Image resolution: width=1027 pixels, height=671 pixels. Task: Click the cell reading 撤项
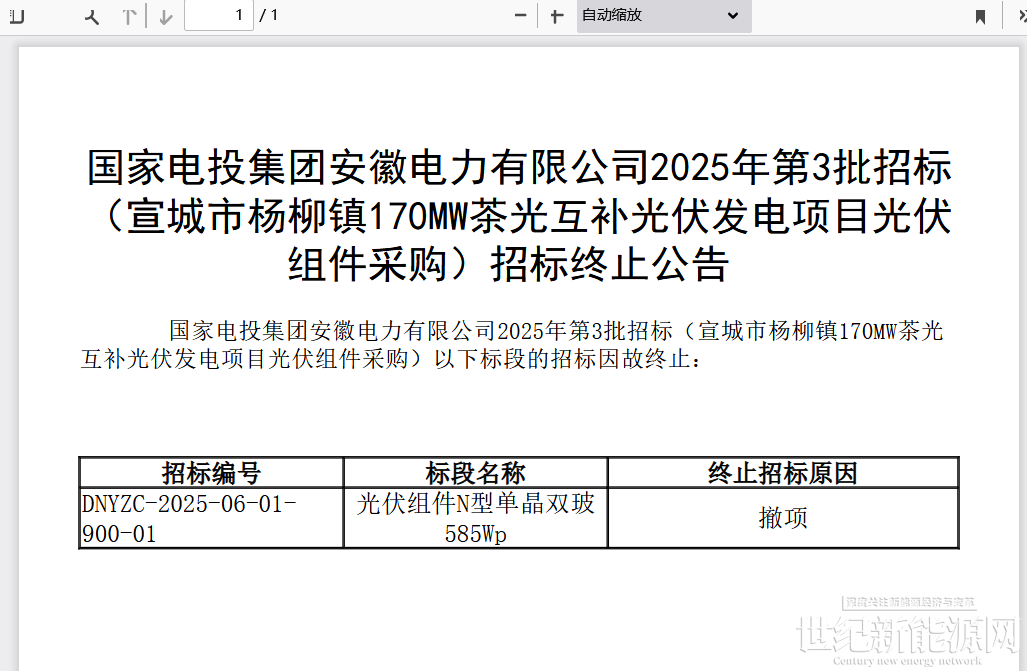783,518
